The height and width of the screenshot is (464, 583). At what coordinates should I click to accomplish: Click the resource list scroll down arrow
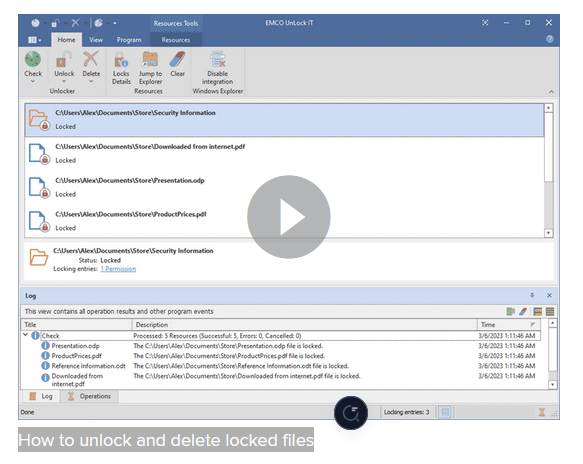point(548,233)
